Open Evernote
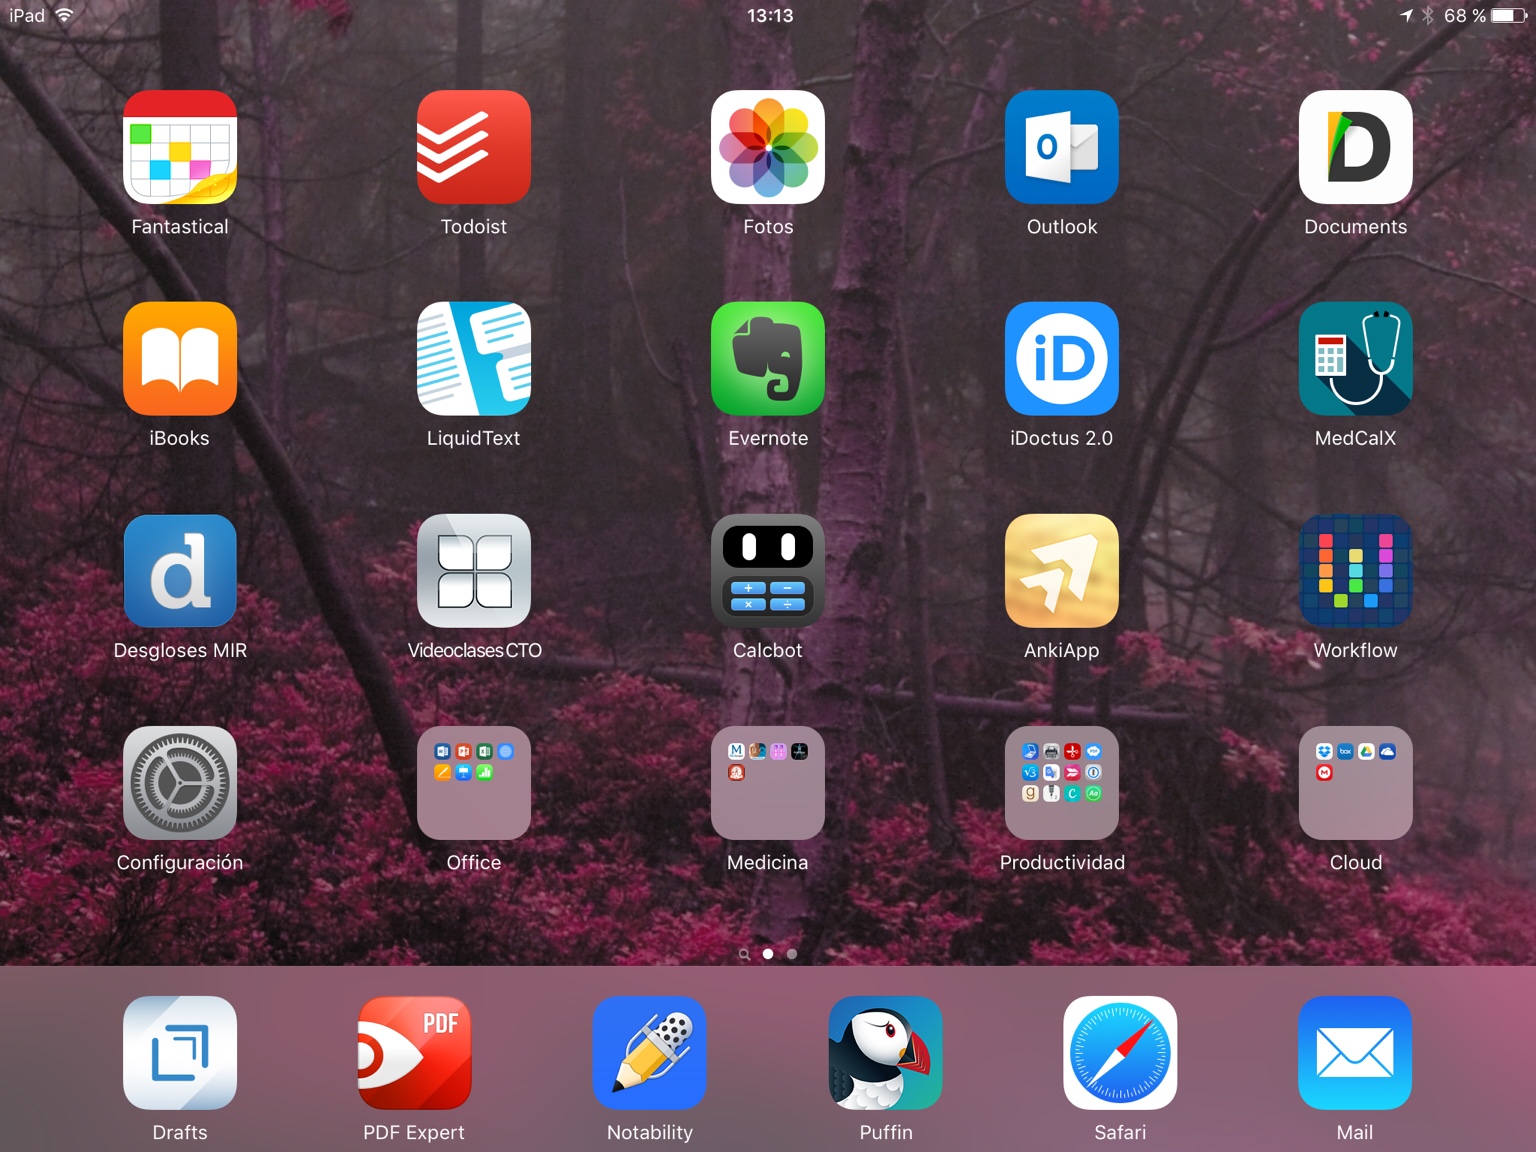1536x1152 pixels. click(x=768, y=359)
